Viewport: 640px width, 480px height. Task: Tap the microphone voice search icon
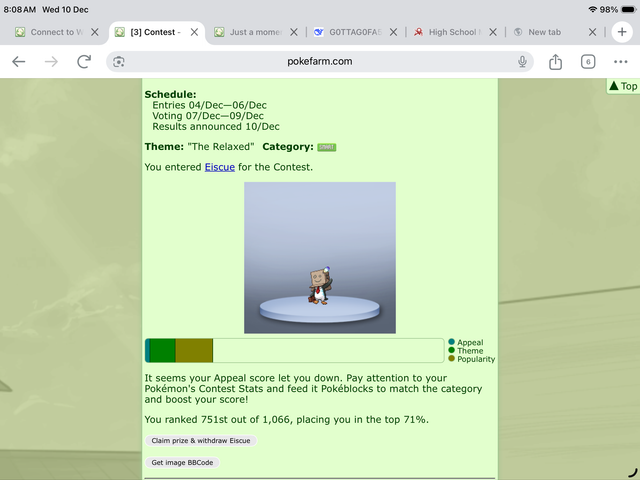coord(522,62)
